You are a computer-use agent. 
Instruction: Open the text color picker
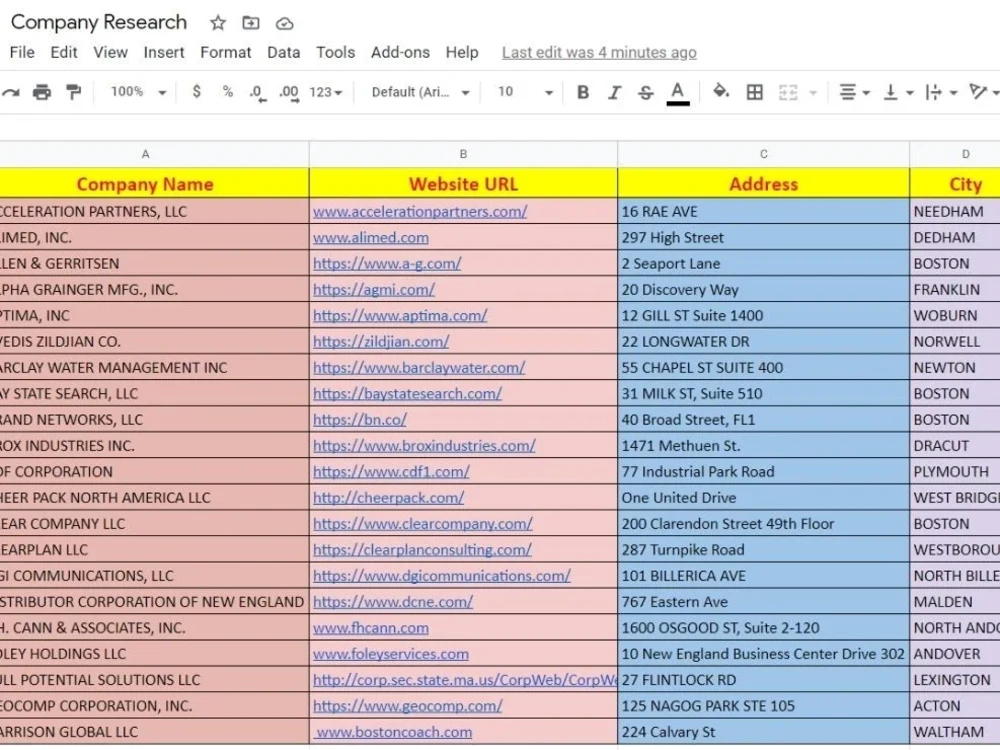(x=678, y=93)
